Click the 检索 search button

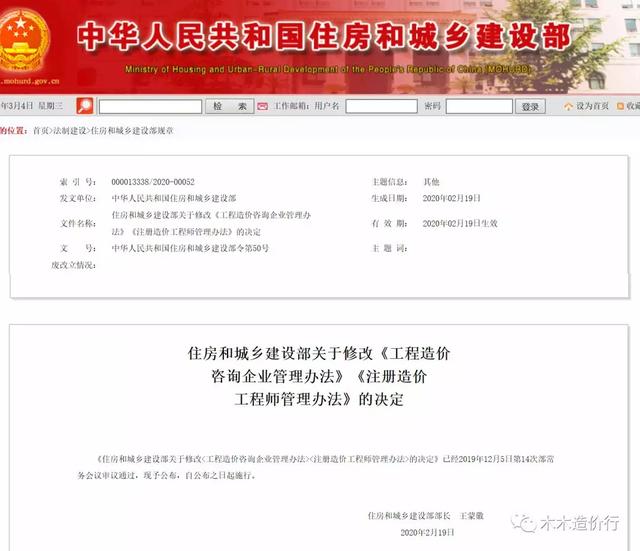(x=230, y=107)
